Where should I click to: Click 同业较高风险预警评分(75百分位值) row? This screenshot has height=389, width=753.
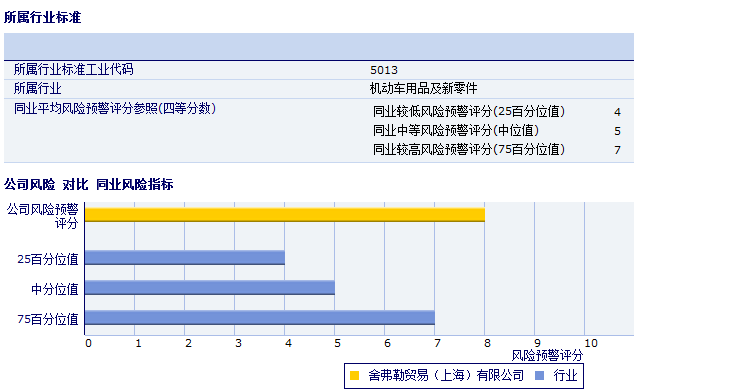[x=497, y=149]
